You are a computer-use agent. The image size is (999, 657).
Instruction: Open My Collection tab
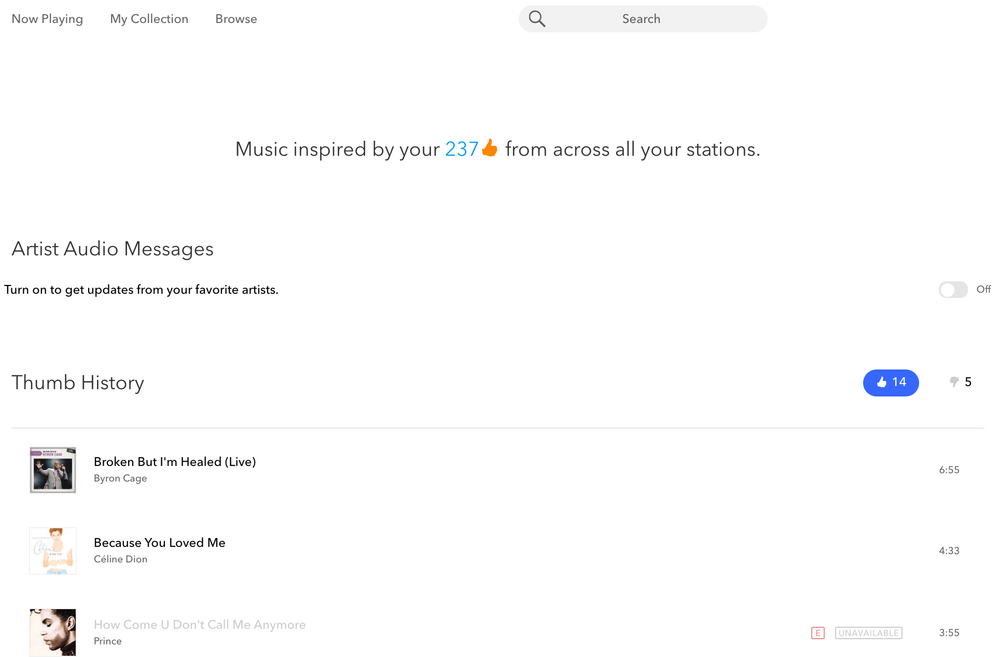149,19
